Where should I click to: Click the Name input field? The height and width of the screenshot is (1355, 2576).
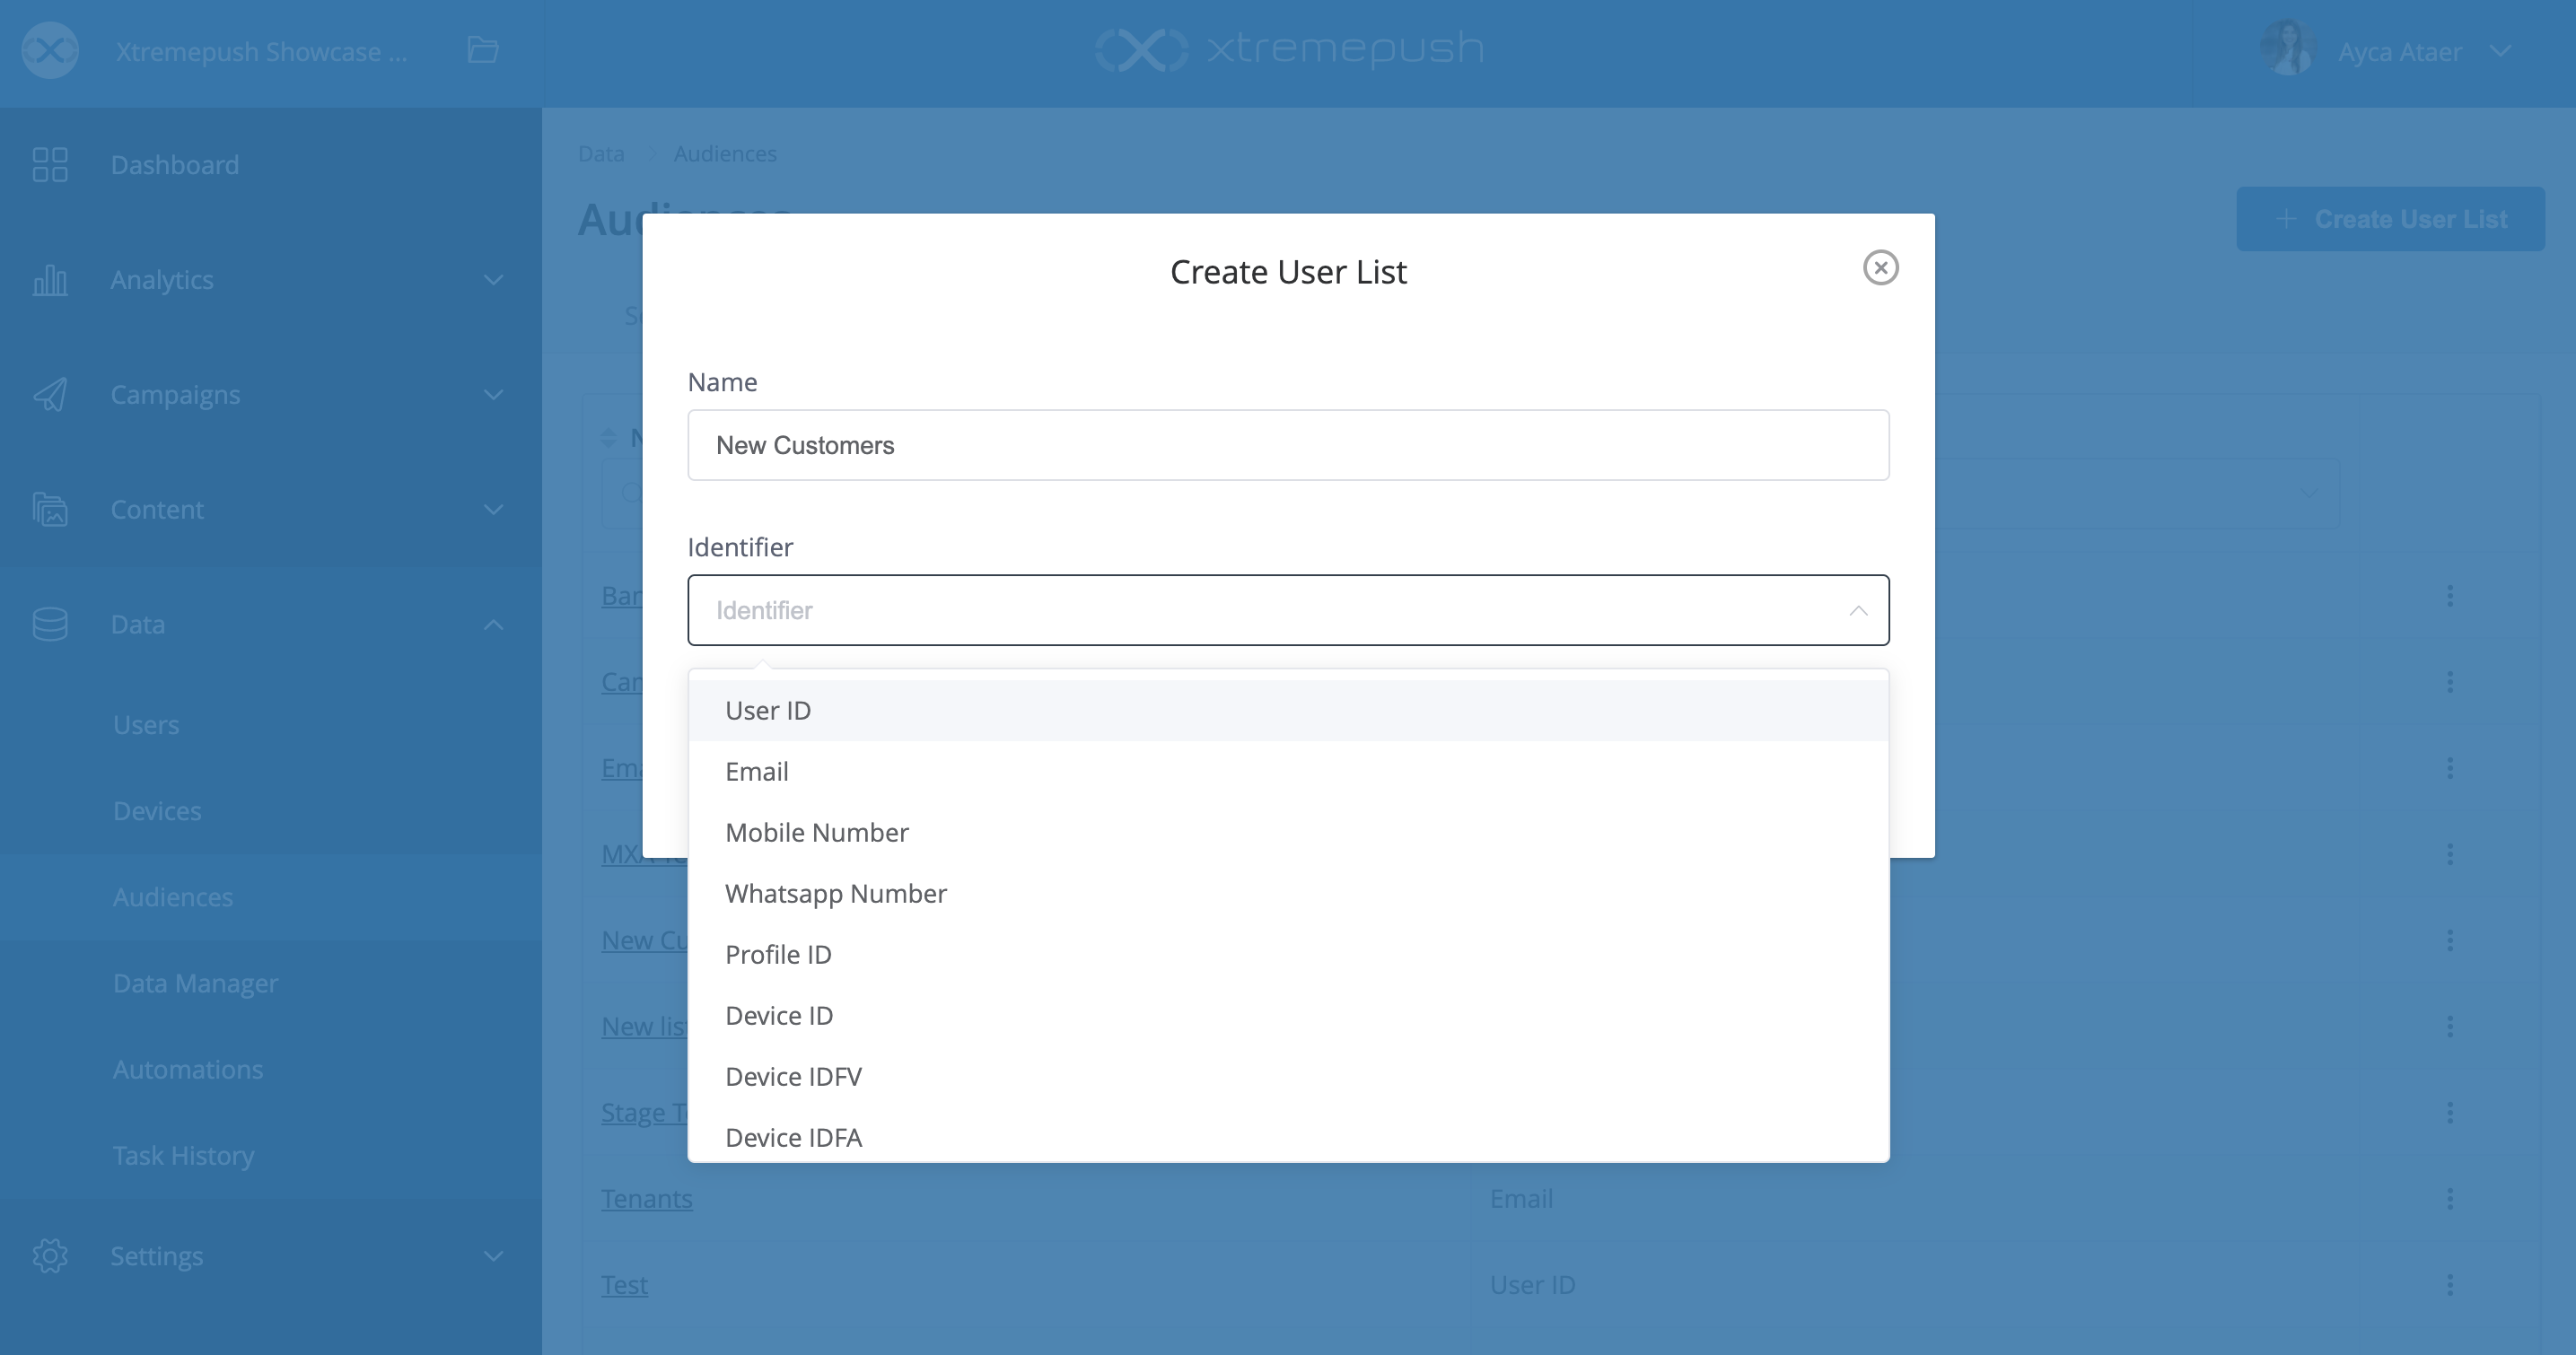tap(1288, 446)
